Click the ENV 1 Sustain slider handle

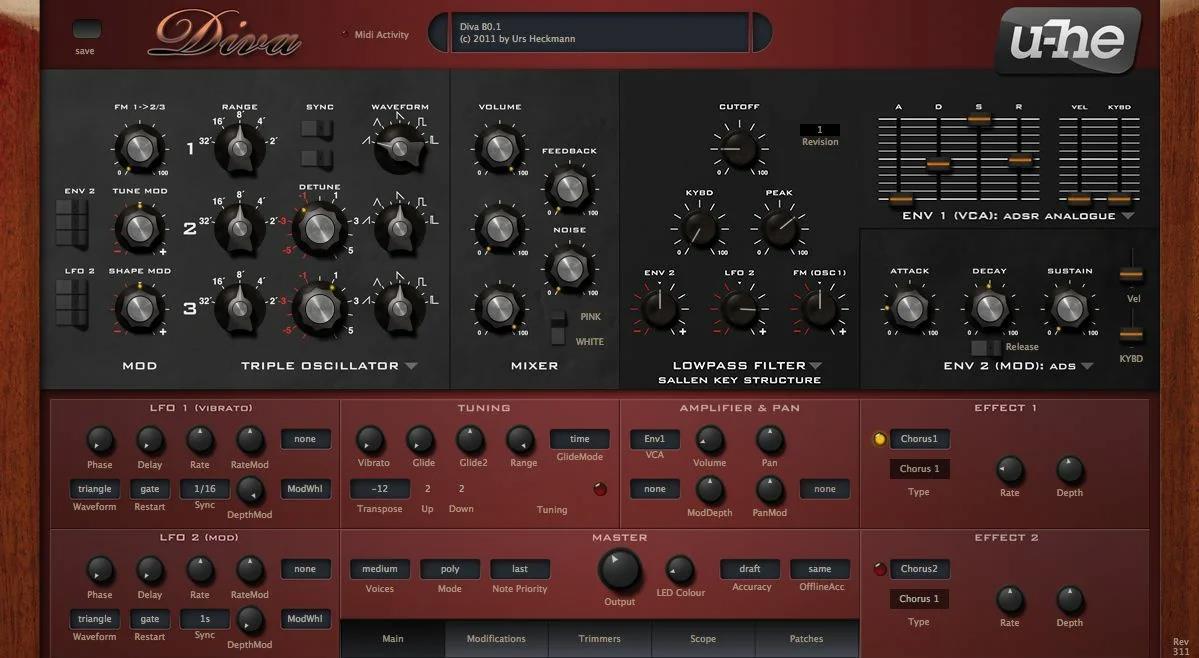click(979, 119)
